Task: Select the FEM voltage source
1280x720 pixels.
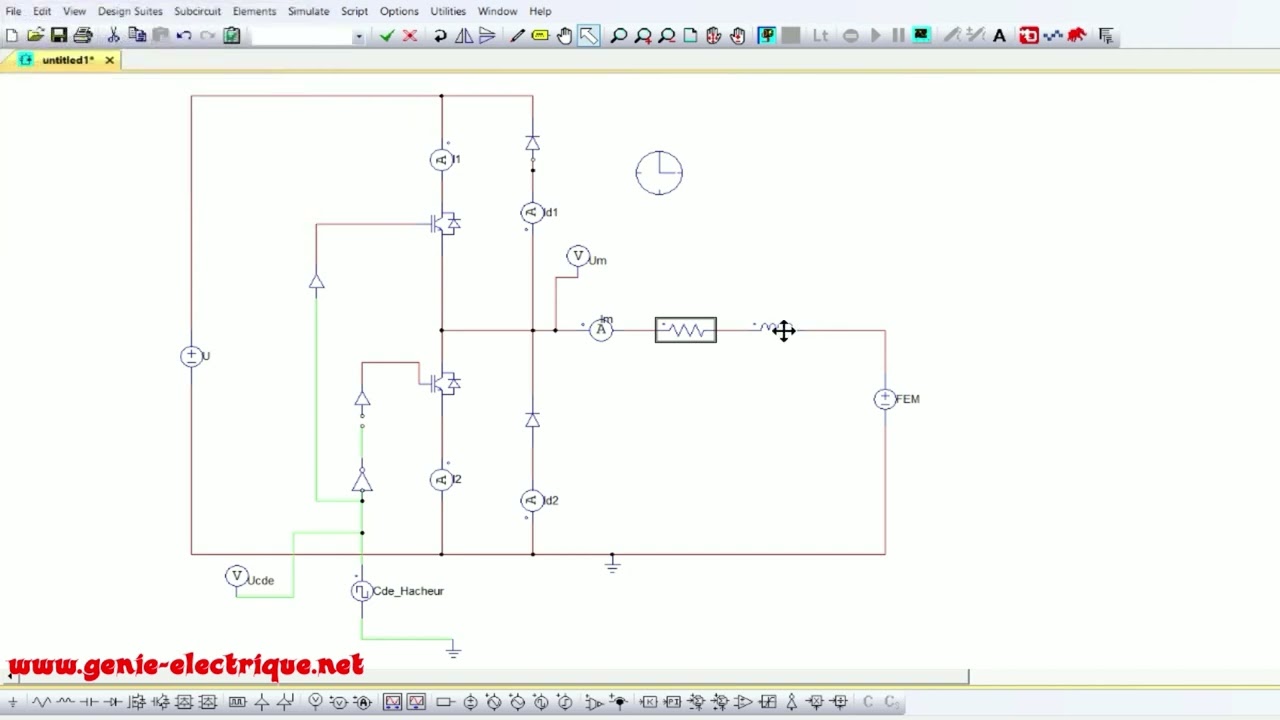Action: click(885, 399)
